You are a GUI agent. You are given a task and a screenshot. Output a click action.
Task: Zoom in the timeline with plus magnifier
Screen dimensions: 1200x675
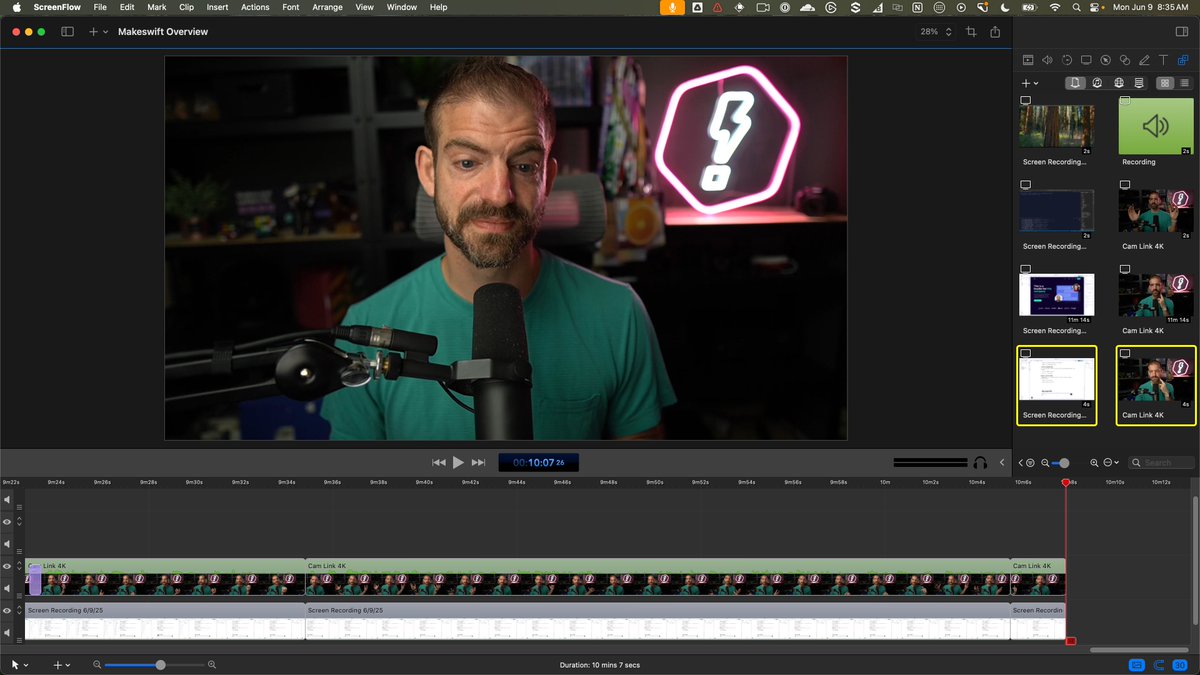tap(212, 664)
